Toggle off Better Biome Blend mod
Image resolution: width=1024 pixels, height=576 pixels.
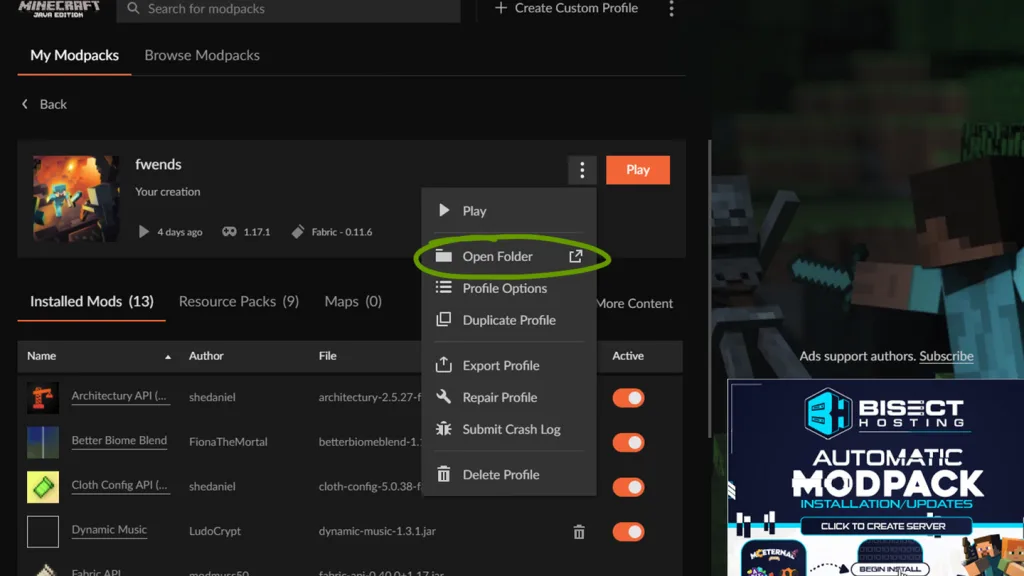(x=628, y=442)
